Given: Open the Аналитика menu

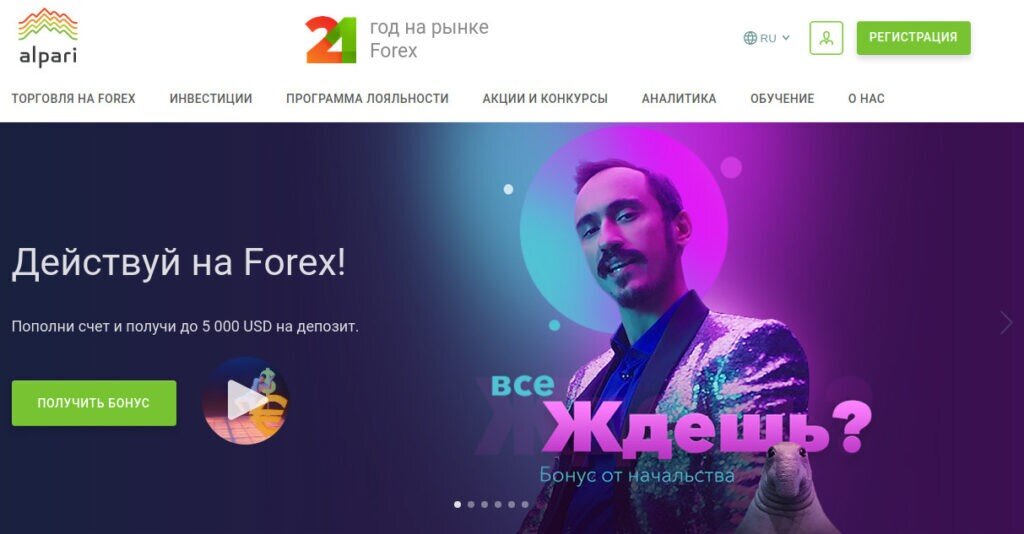Looking at the screenshot, I should point(679,99).
